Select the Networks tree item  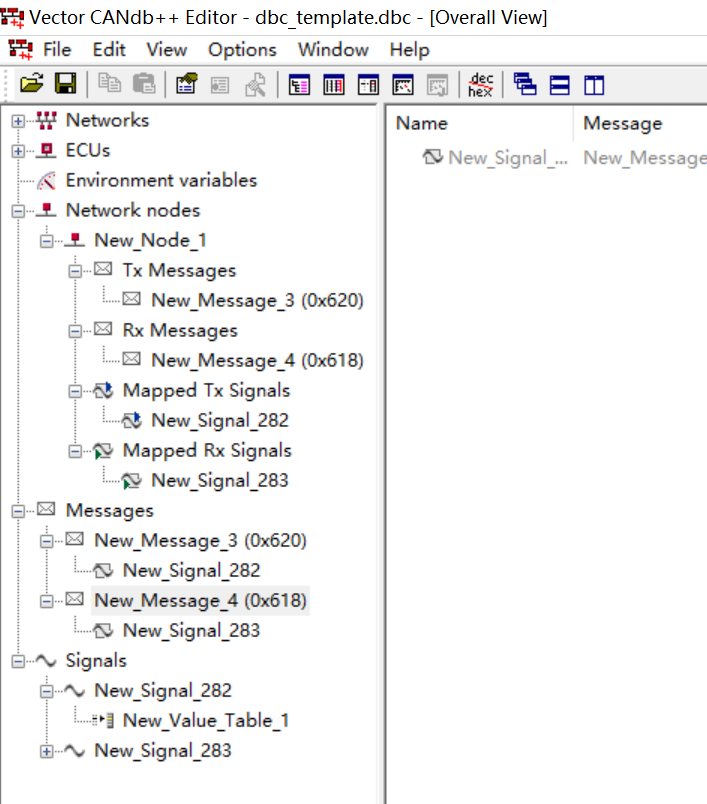(107, 120)
